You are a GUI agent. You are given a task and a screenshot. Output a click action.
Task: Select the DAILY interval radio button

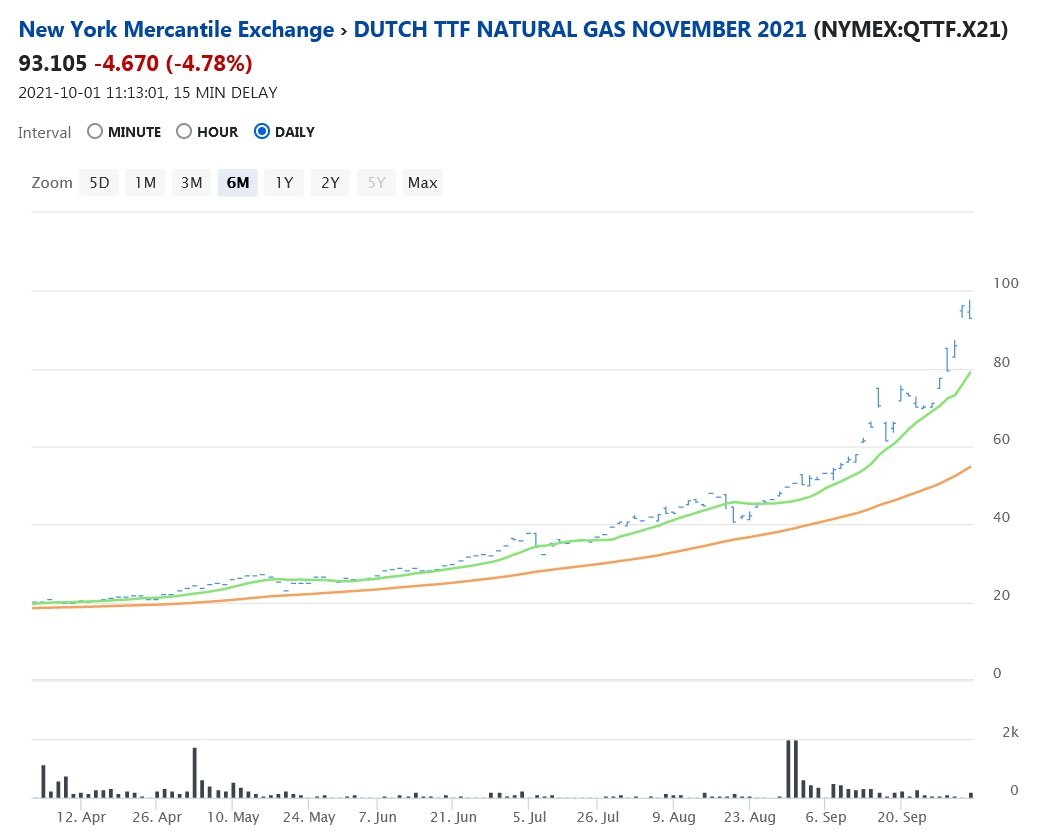coord(262,132)
